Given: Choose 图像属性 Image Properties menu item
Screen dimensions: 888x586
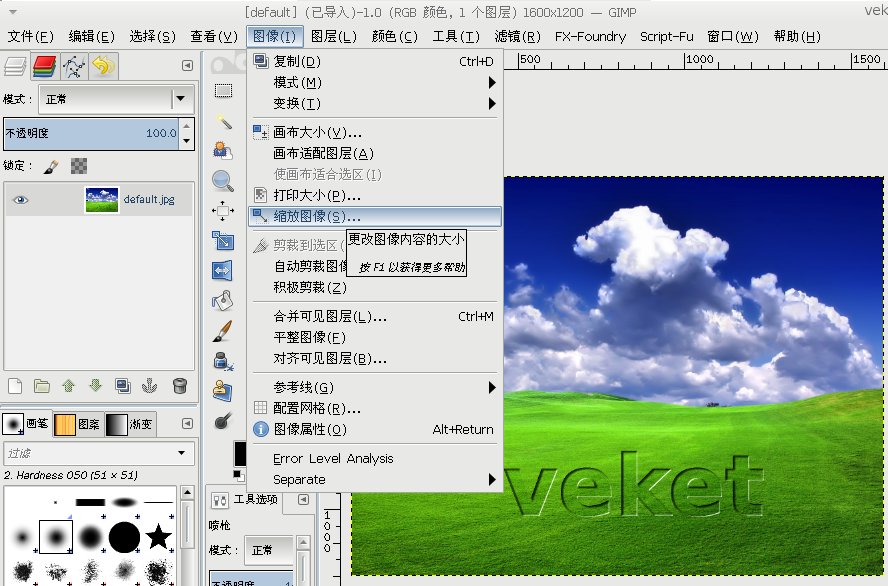Looking at the screenshot, I should (x=375, y=430).
